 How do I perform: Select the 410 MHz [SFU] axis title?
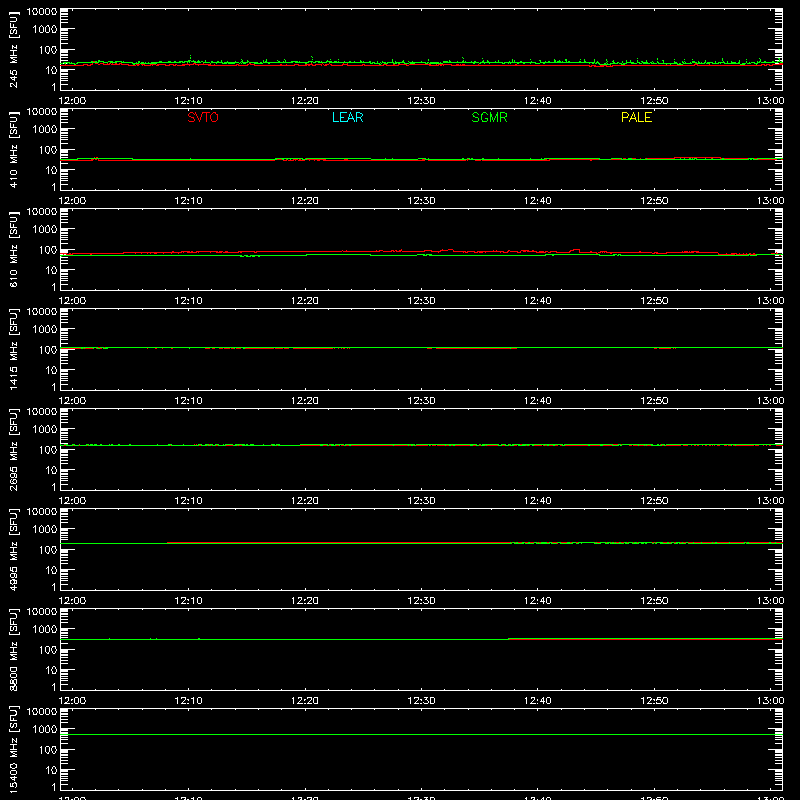[14, 149]
